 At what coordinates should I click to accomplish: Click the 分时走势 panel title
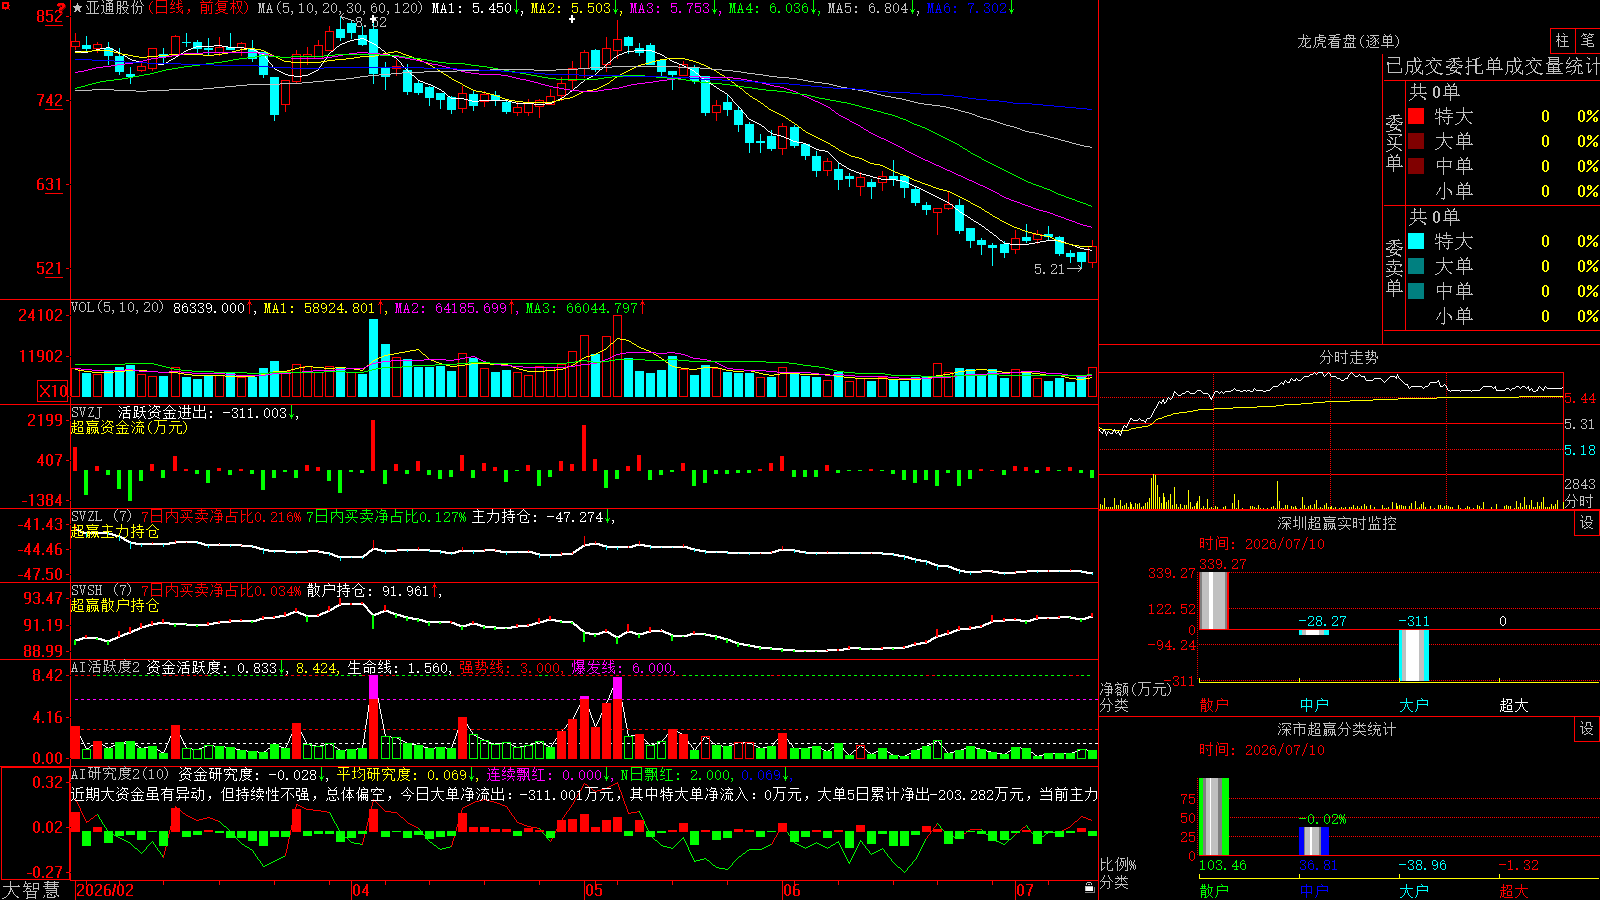point(1348,357)
